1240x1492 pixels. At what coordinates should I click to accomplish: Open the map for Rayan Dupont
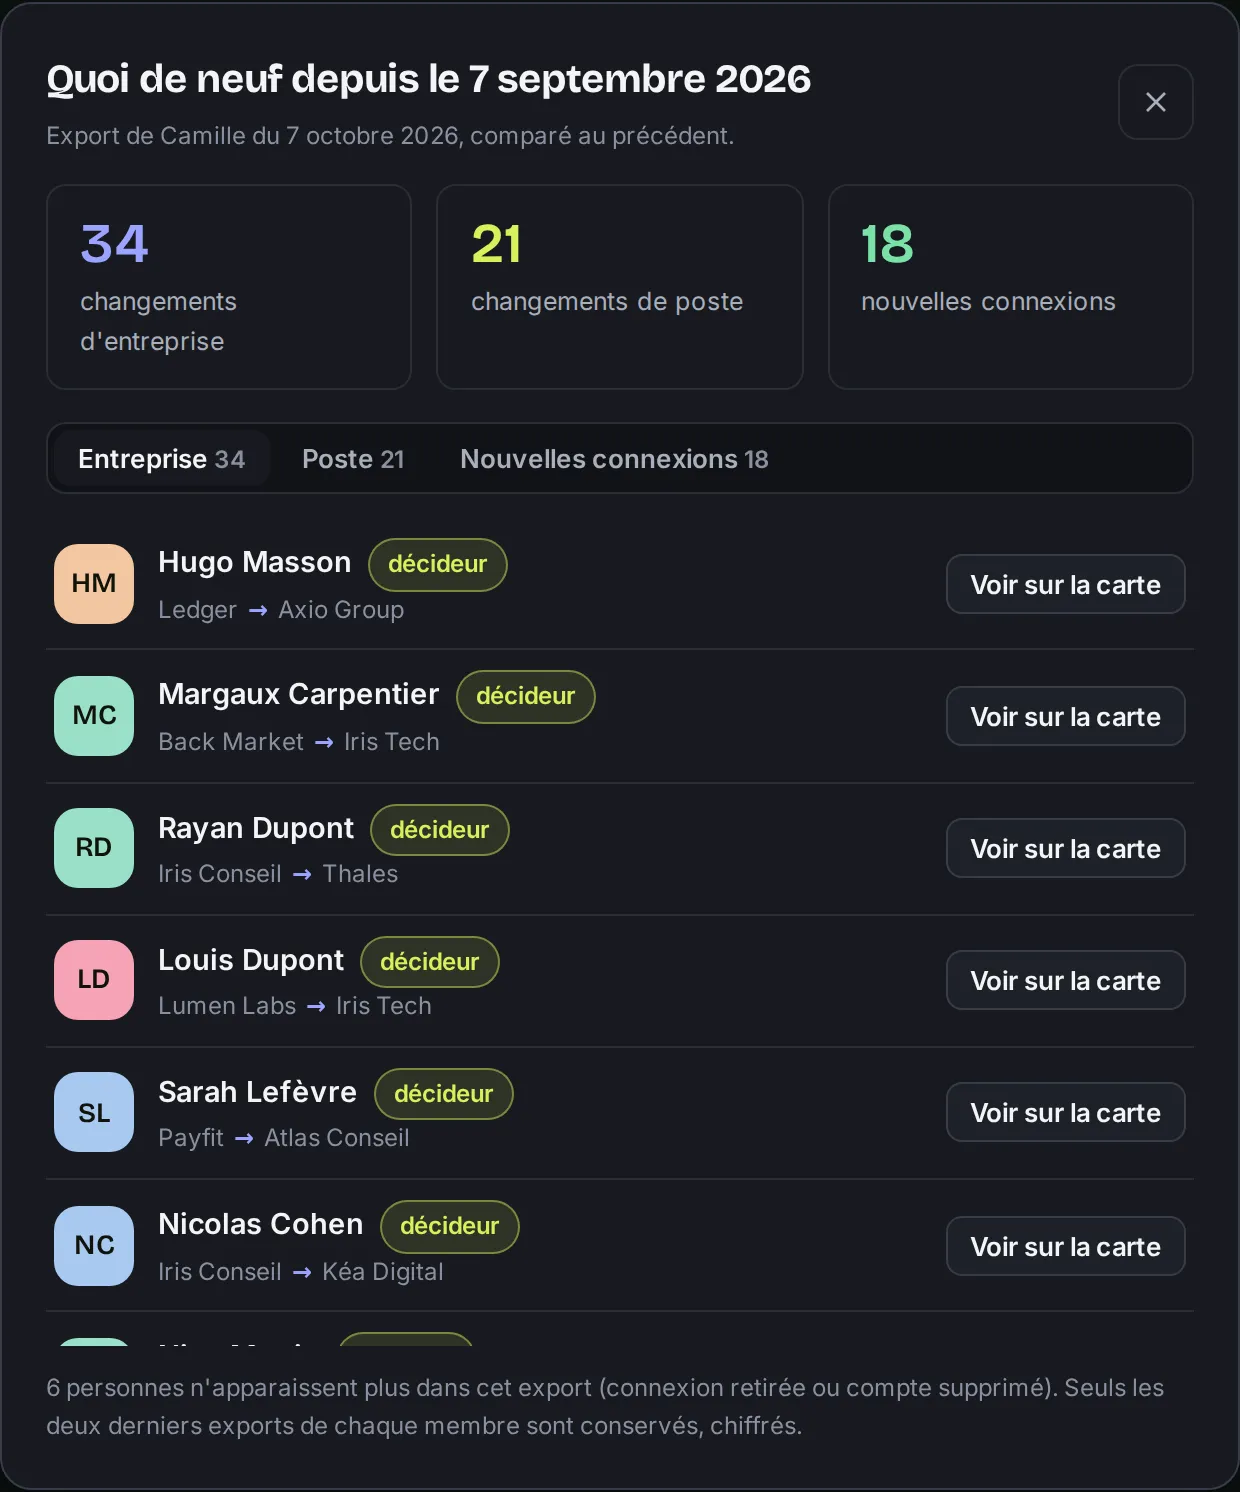1065,848
